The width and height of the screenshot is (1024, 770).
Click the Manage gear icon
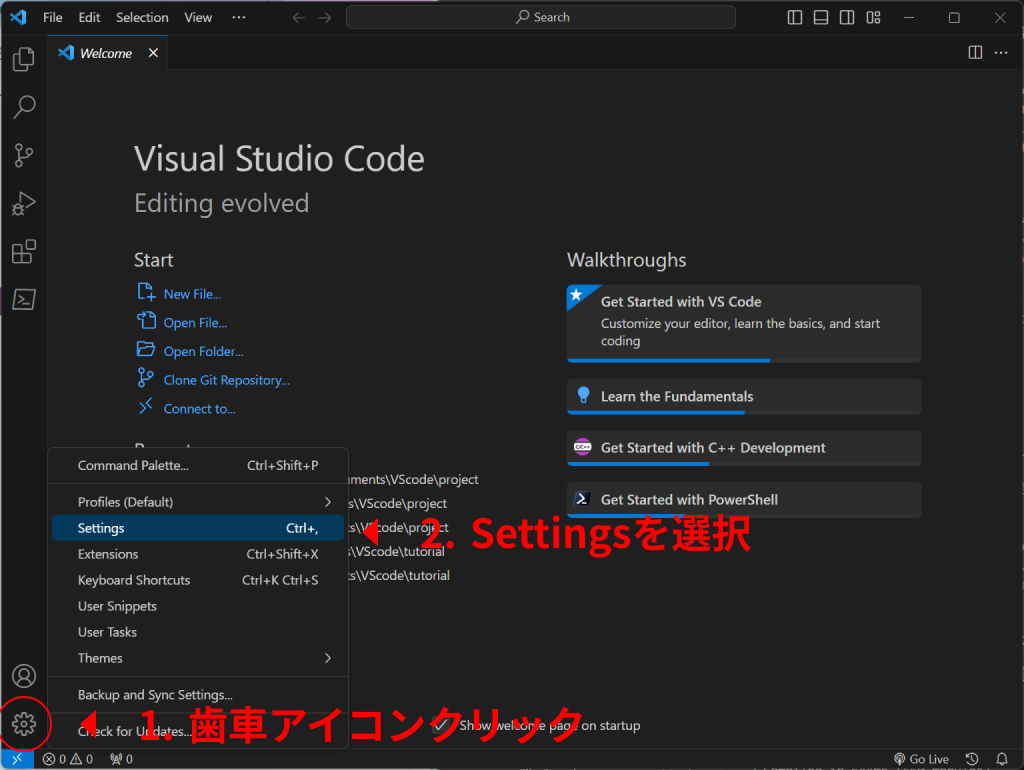tap(24, 724)
